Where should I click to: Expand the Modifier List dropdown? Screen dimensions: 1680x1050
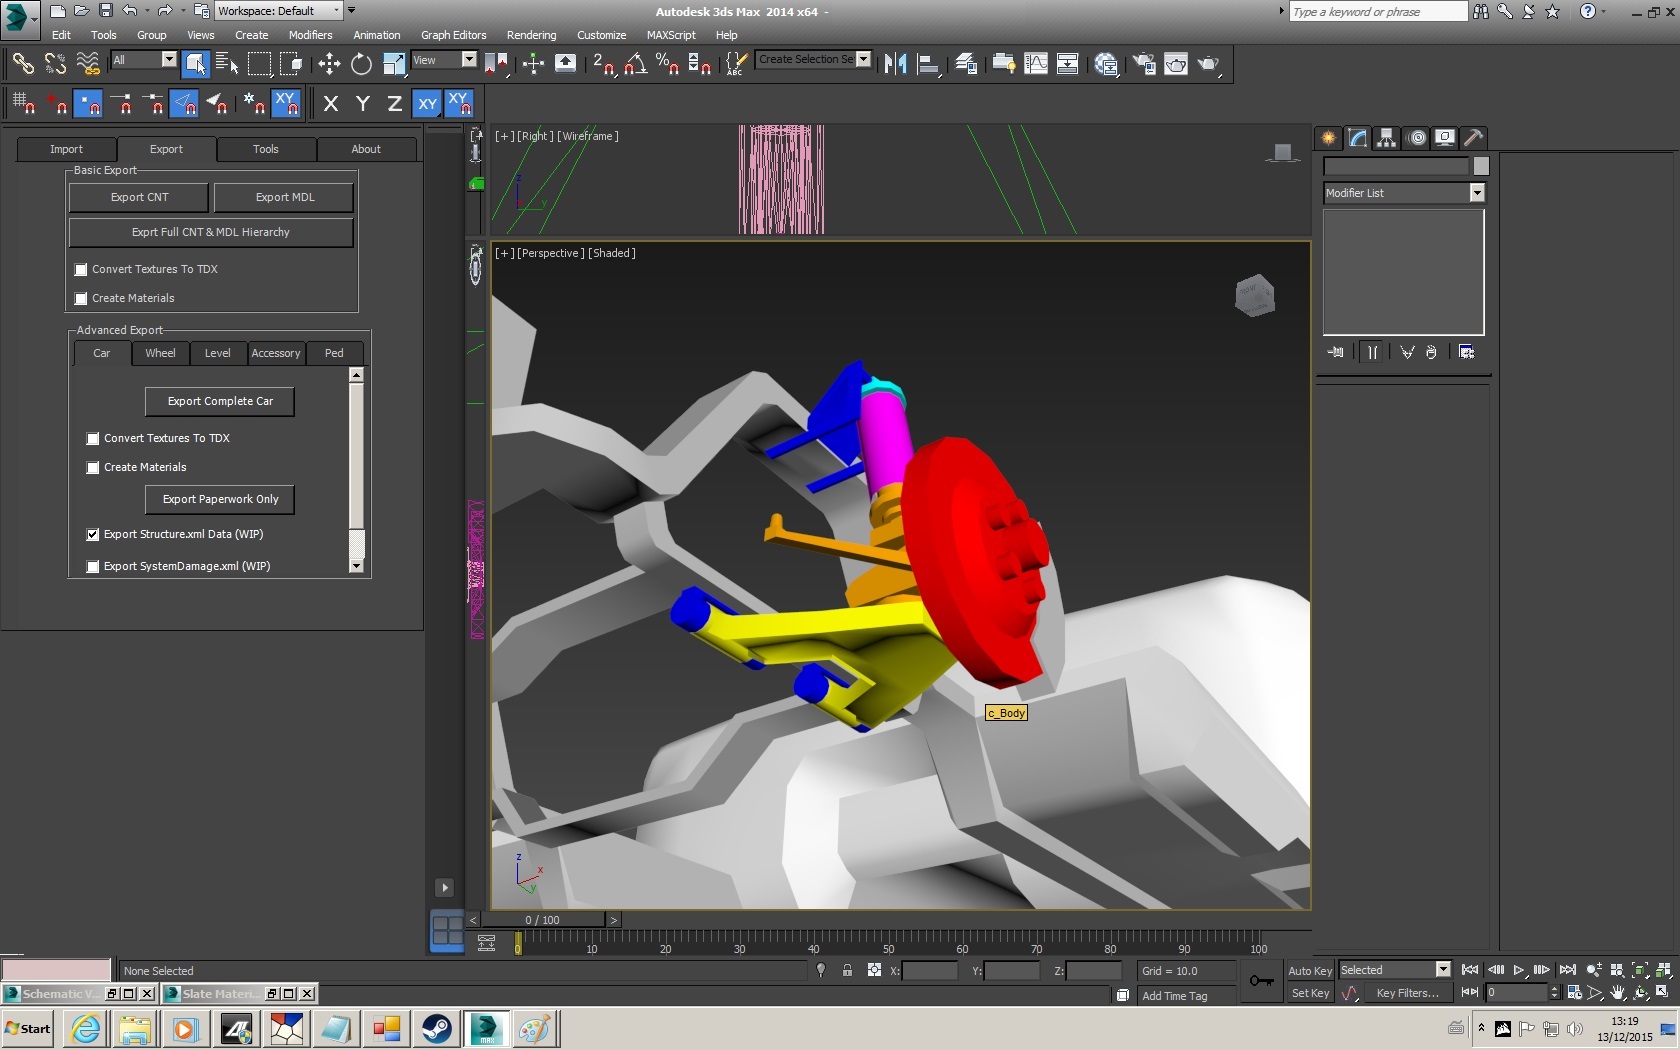point(1477,193)
